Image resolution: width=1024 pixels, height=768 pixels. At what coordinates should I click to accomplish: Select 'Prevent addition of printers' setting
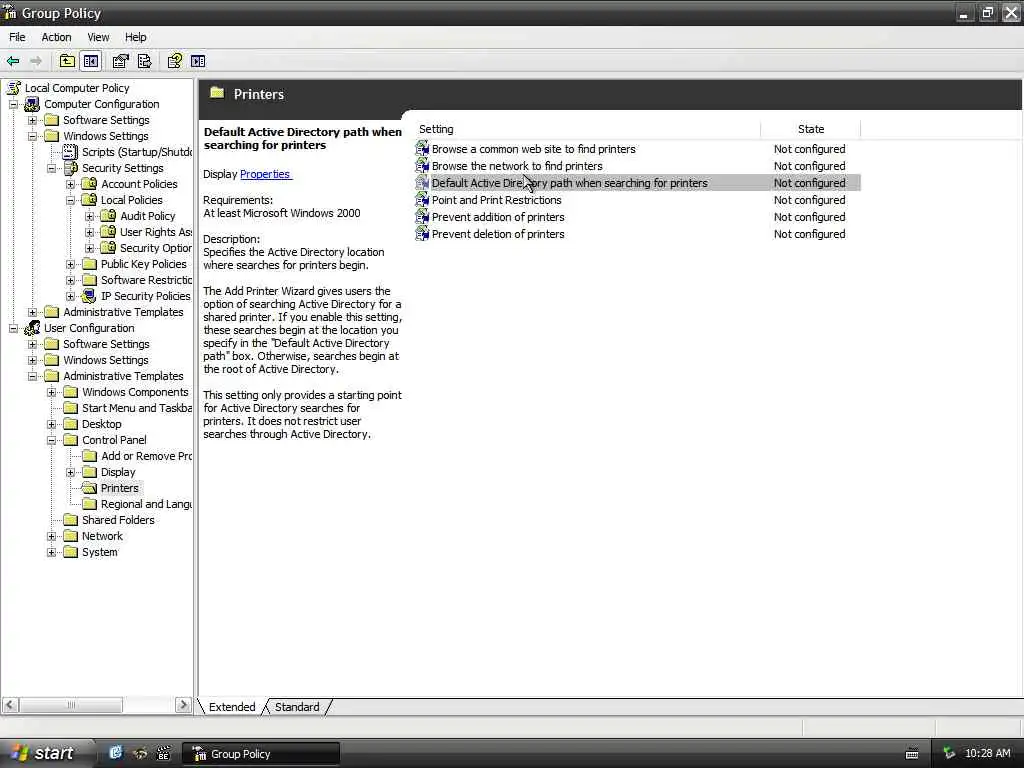[x=637, y=217]
